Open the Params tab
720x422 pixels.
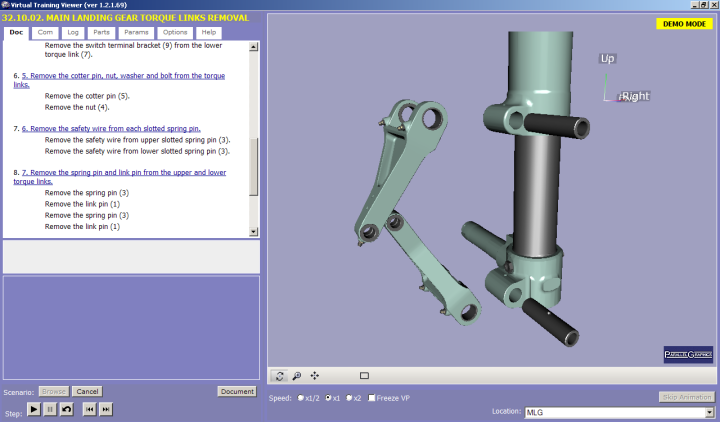tap(136, 33)
